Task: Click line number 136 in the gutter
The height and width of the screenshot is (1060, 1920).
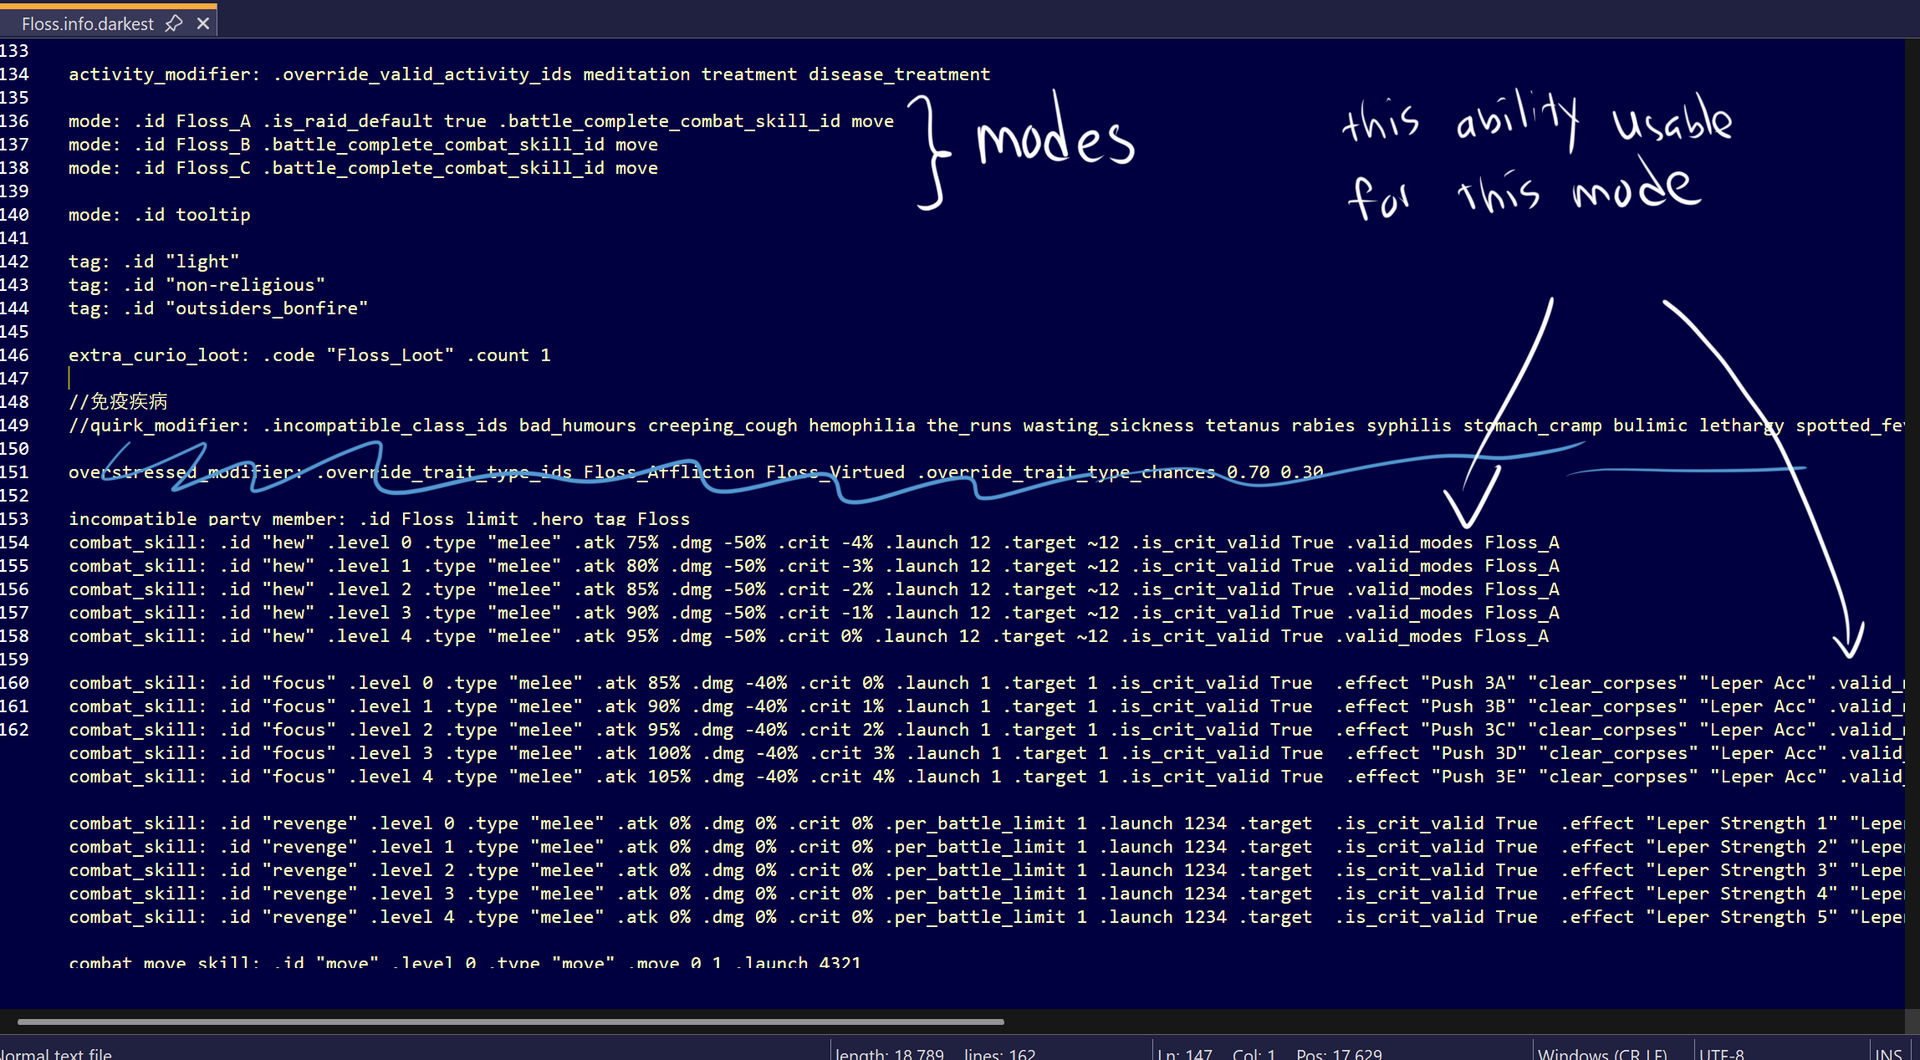Action: click(15, 121)
